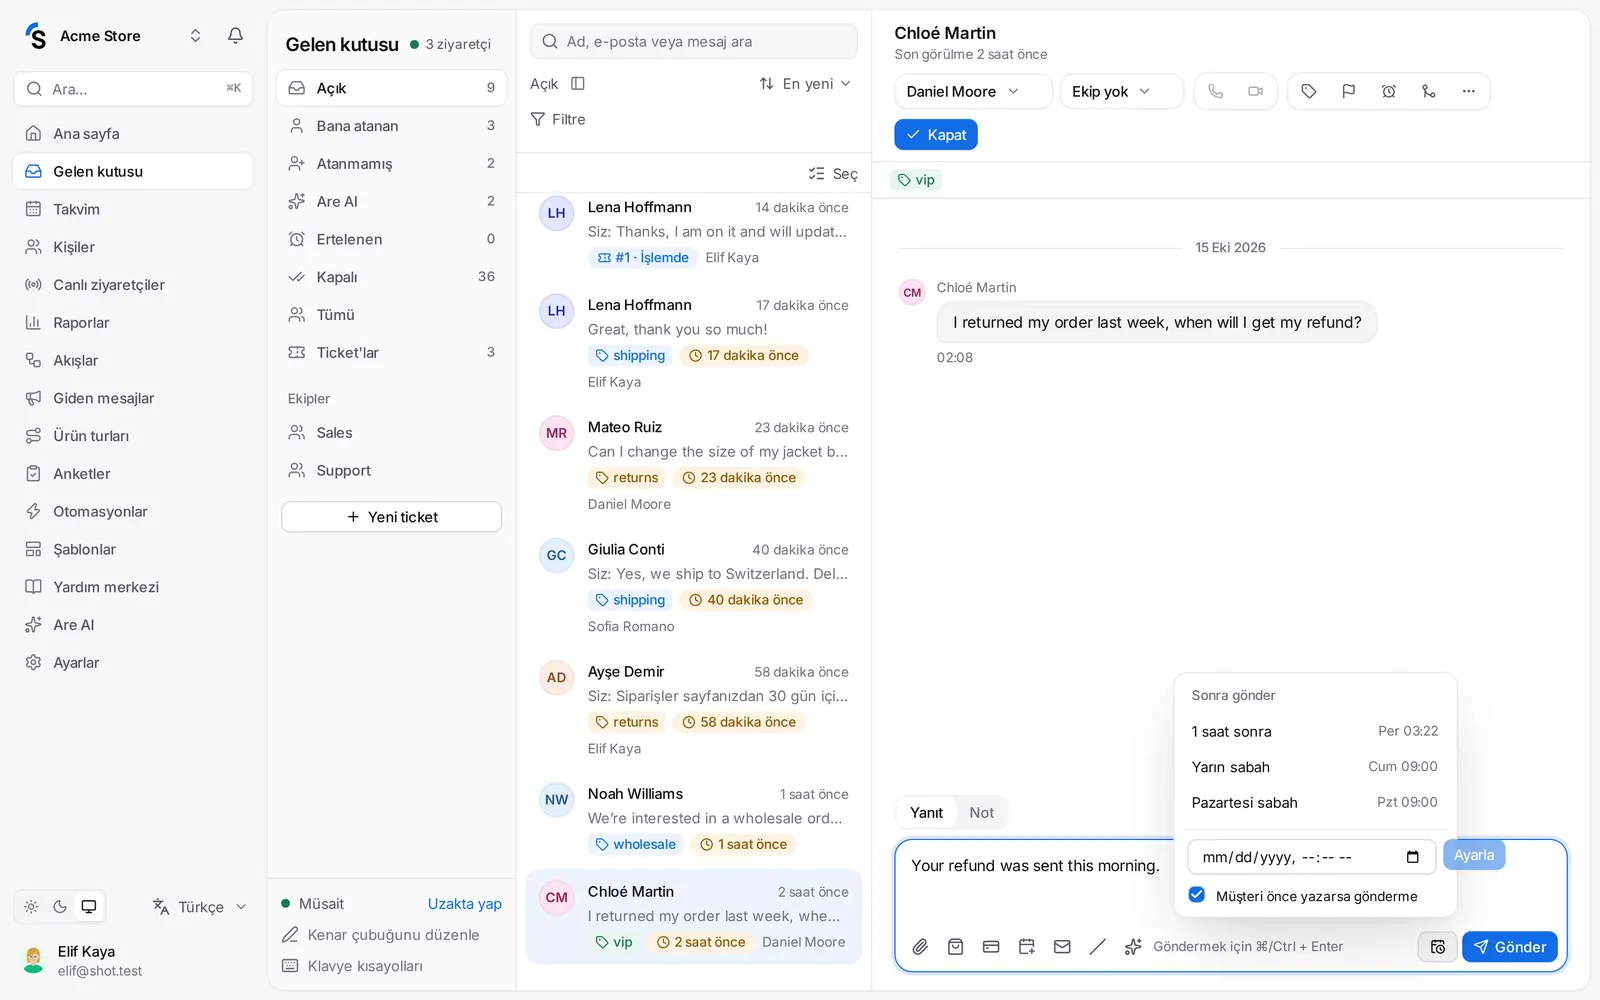This screenshot has height=1000, width=1600.
Task: Click the credit card icon in the composer
Action: coord(991,946)
